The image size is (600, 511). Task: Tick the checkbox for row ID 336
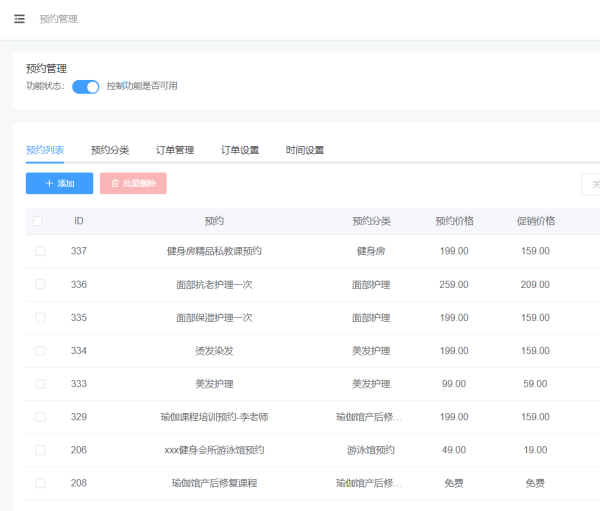point(40,284)
